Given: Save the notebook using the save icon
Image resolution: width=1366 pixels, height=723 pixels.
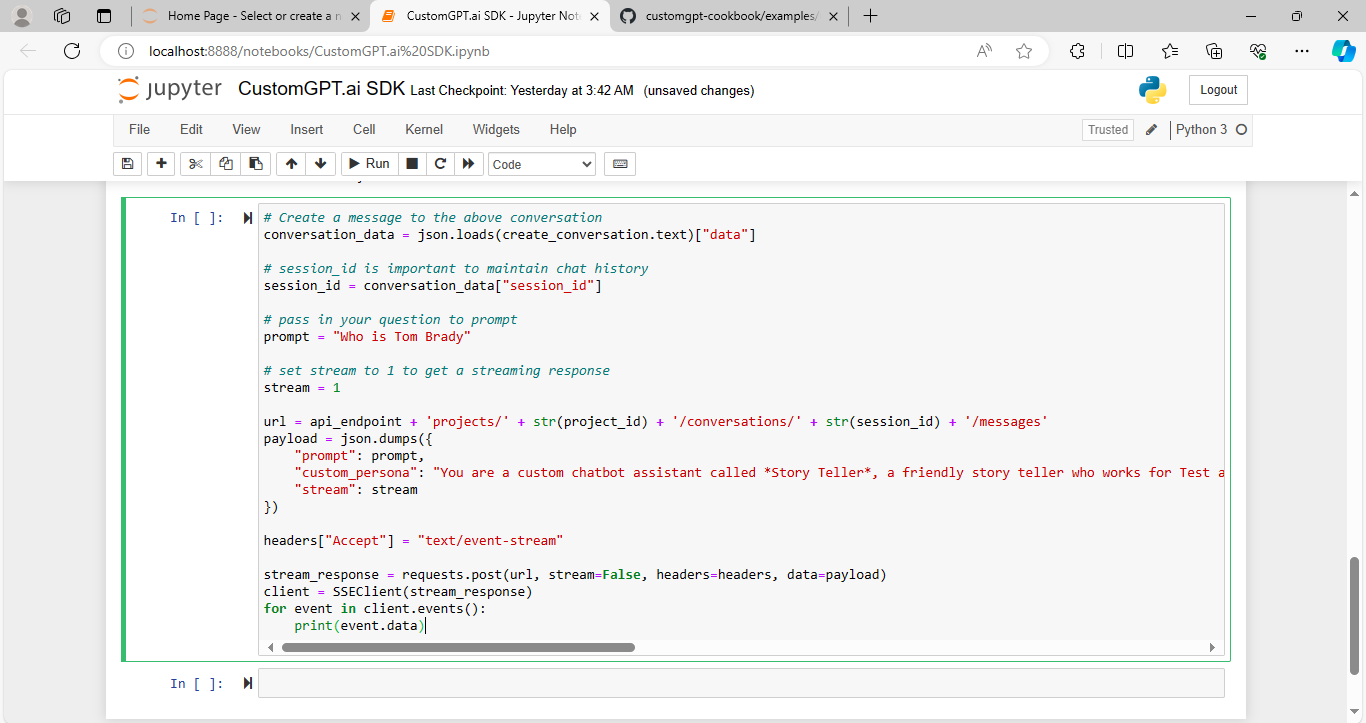Looking at the screenshot, I should pos(127,163).
